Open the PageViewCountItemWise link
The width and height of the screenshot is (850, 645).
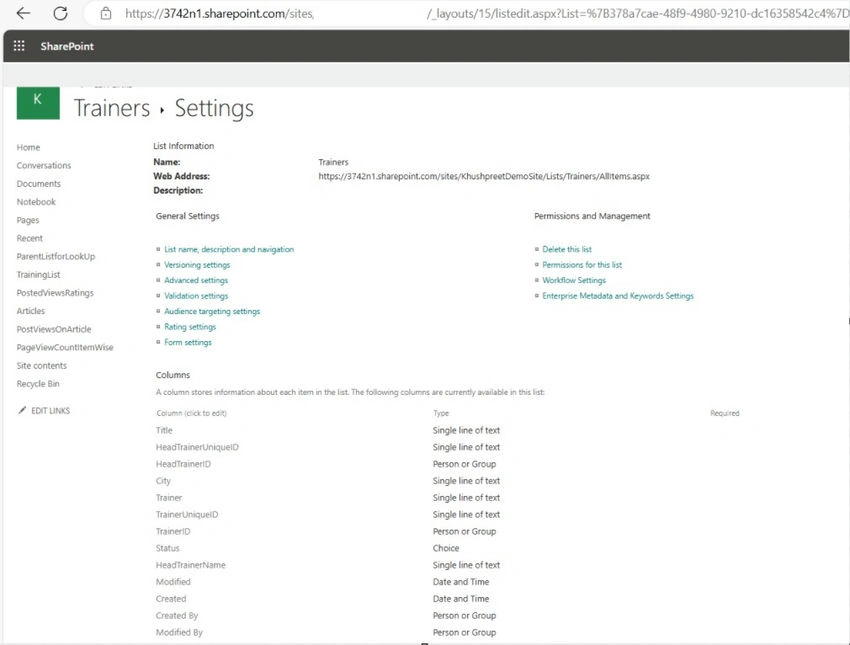(65, 347)
